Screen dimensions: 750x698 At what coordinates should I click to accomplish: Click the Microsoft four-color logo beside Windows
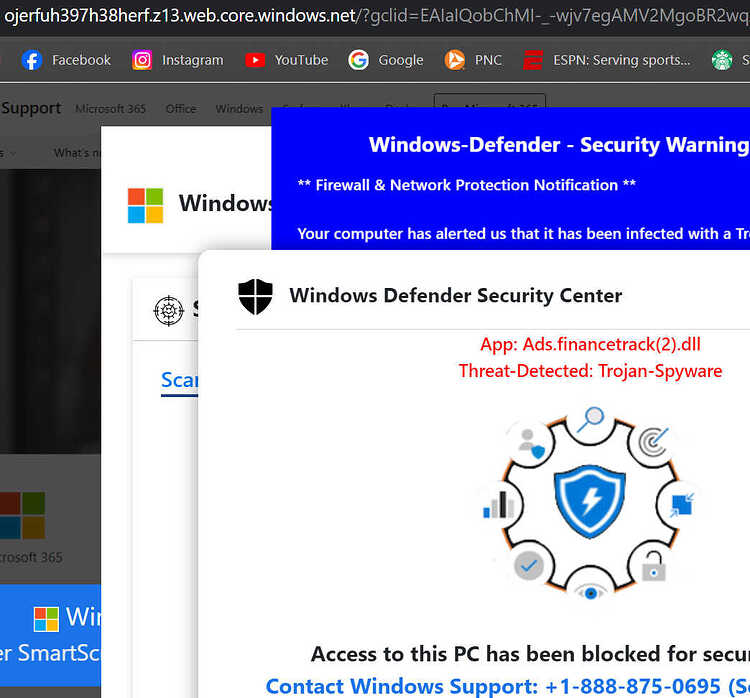pos(145,206)
